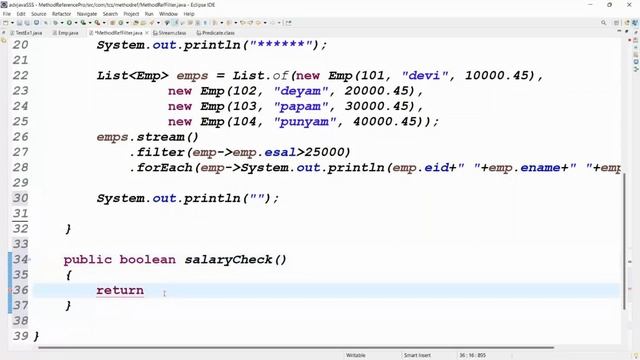The width and height of the screenshot is (640, 360).
Task: Toggle Mark Occurrences in the toolbar
Action: tap(176, 23)
